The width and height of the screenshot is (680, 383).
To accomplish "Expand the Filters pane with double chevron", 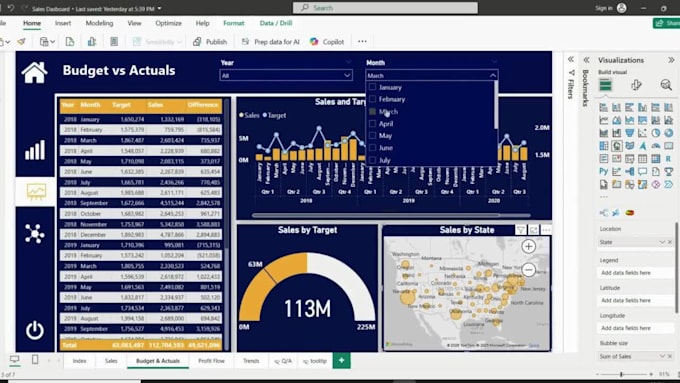I will [x=571, y=59].
